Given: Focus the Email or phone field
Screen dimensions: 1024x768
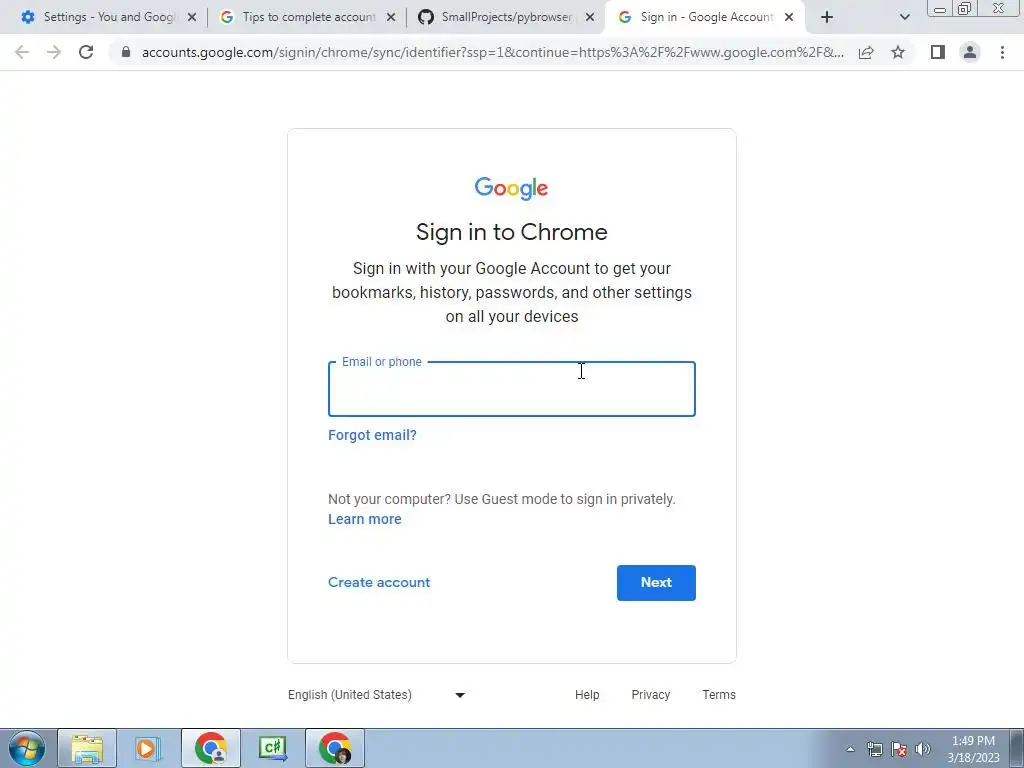Looking at the screenshot, I should pyautogui.click(x=512, y=389).
